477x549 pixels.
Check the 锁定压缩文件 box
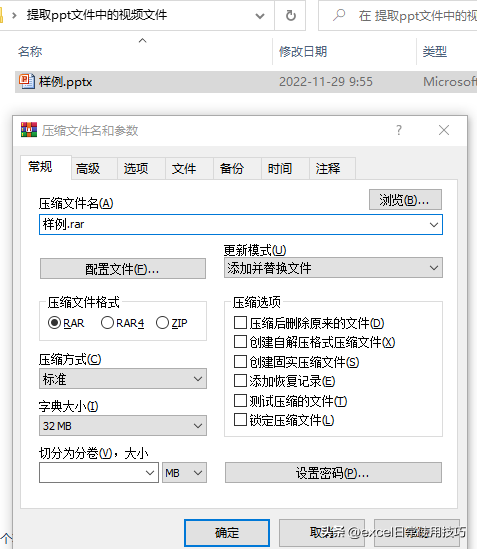click(x=240, y=419)
